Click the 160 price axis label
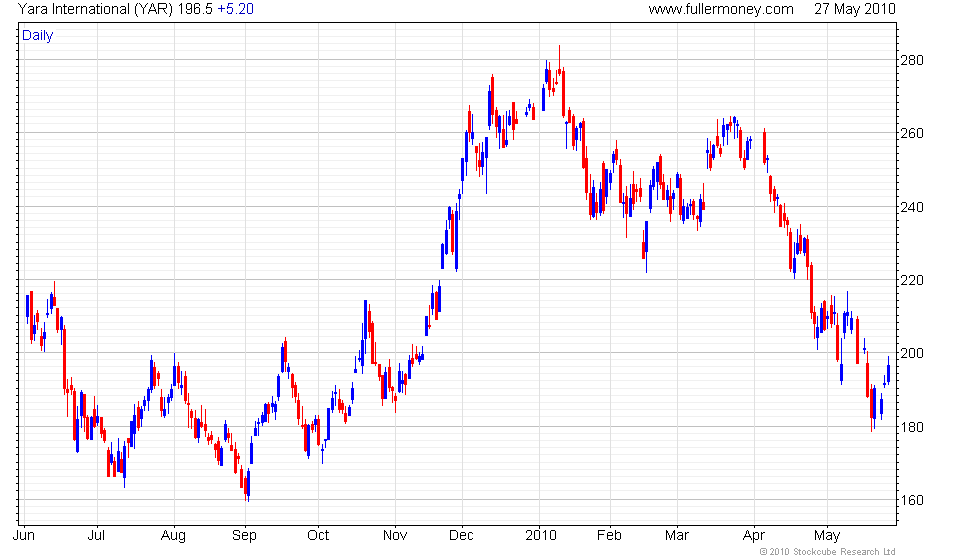 (911, 501)
